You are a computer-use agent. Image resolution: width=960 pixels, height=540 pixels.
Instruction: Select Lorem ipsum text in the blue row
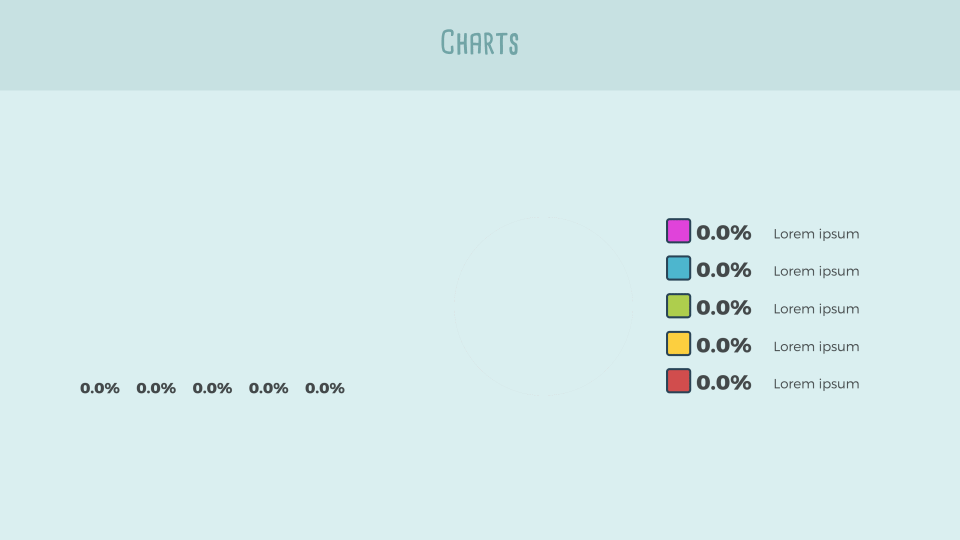coord(816,271)
